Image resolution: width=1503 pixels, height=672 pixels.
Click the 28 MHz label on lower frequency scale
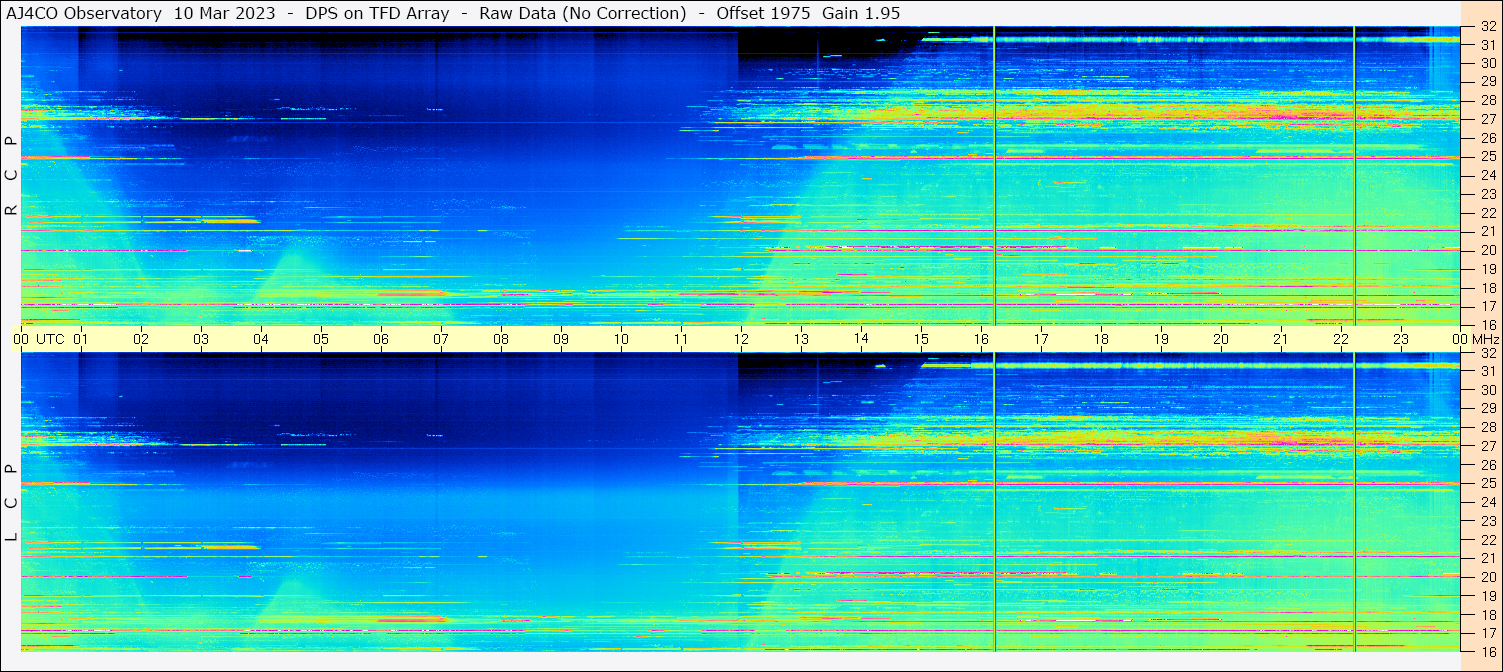(1487, 427)
